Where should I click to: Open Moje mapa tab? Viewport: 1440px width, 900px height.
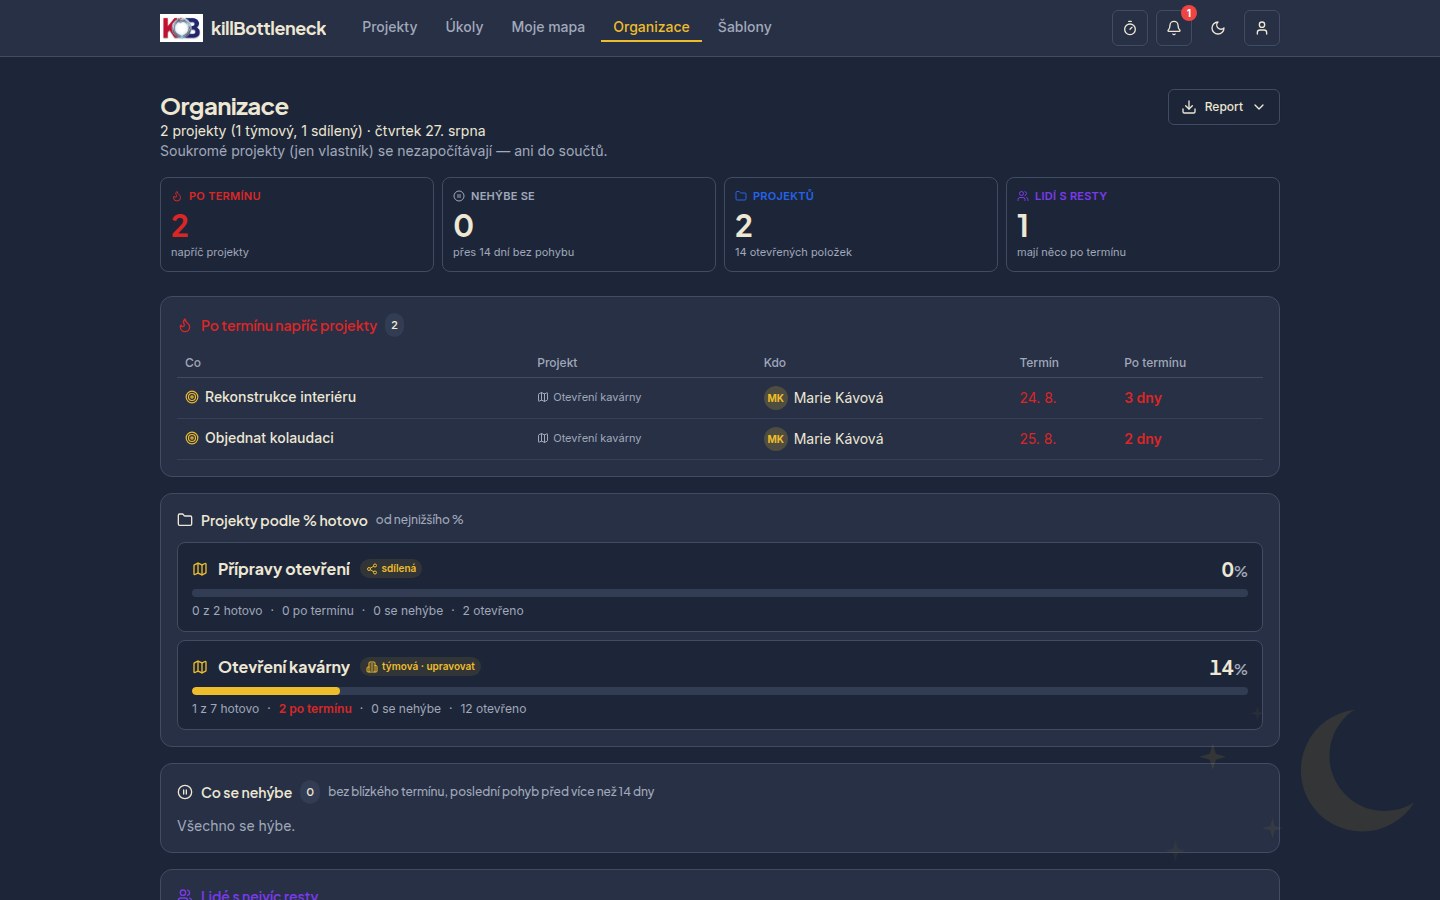[548, 27]
